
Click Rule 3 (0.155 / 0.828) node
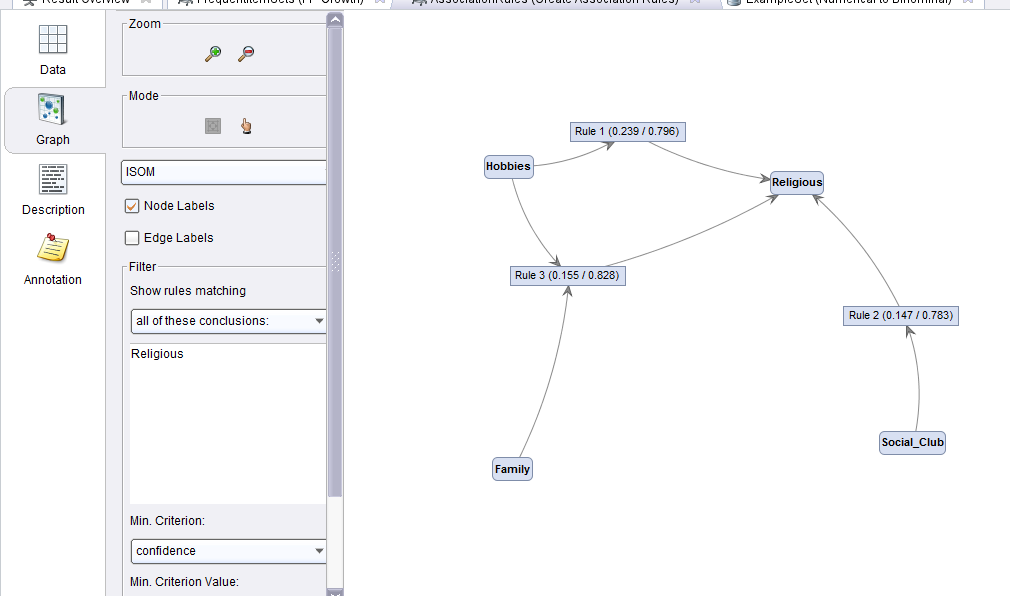[x=567, y=276]
